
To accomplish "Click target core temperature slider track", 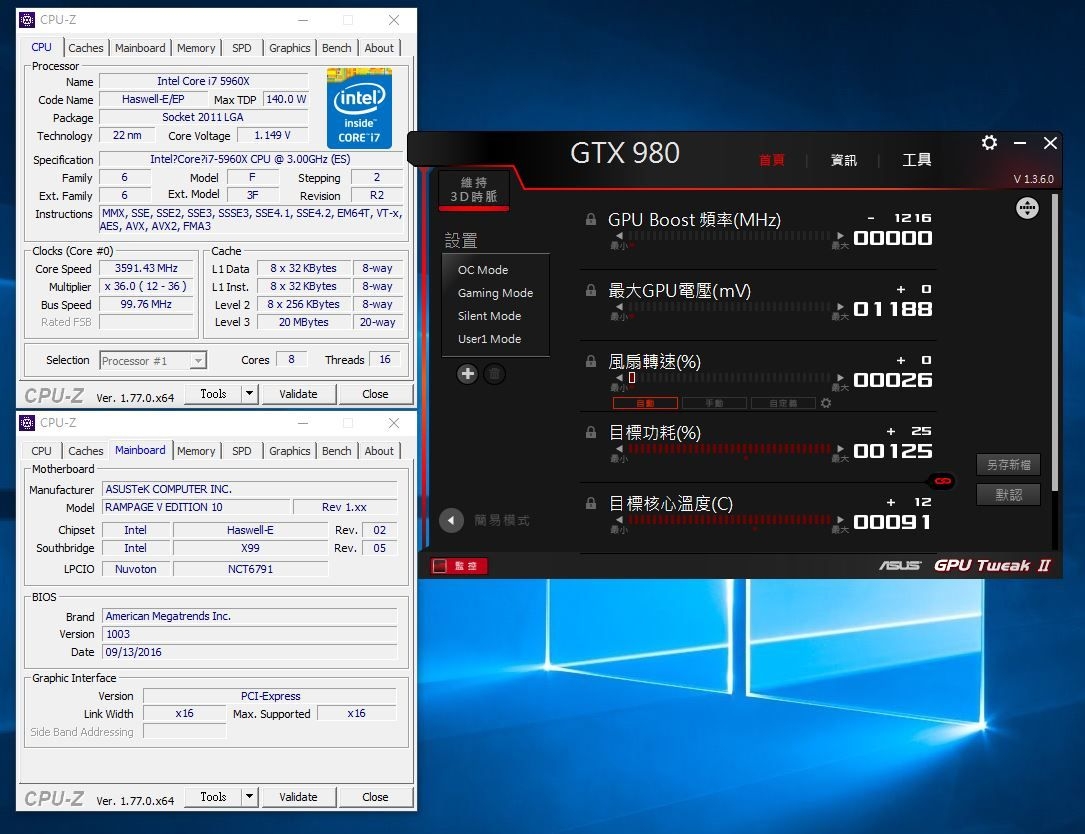I will click(729, 520).
